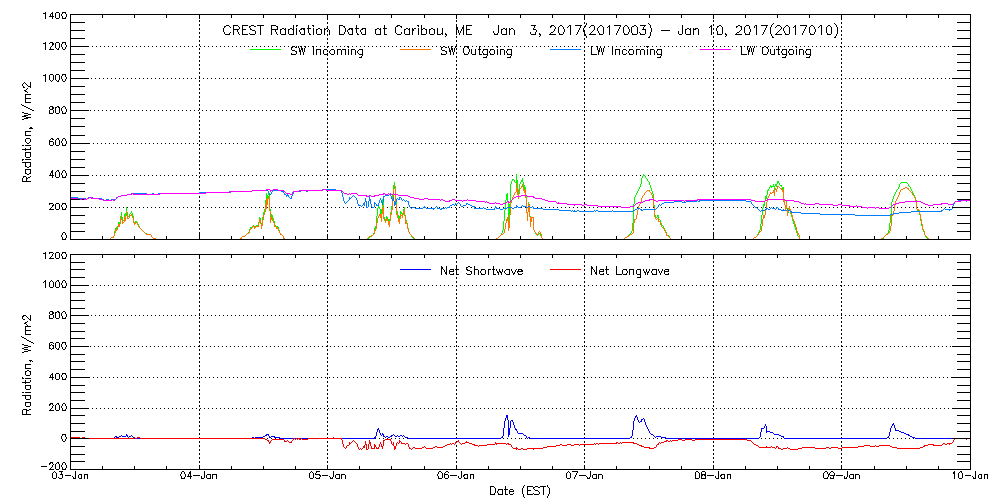This screenshot has width=1000, height=500.
Task: Click the "06-Jan" x-axis label
Action: [x=456, y=476]
